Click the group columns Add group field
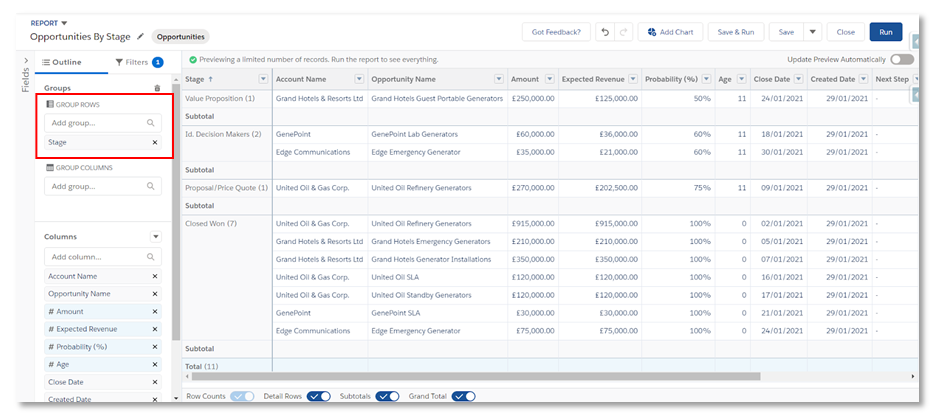940x420 pixels. pos(103,186)
